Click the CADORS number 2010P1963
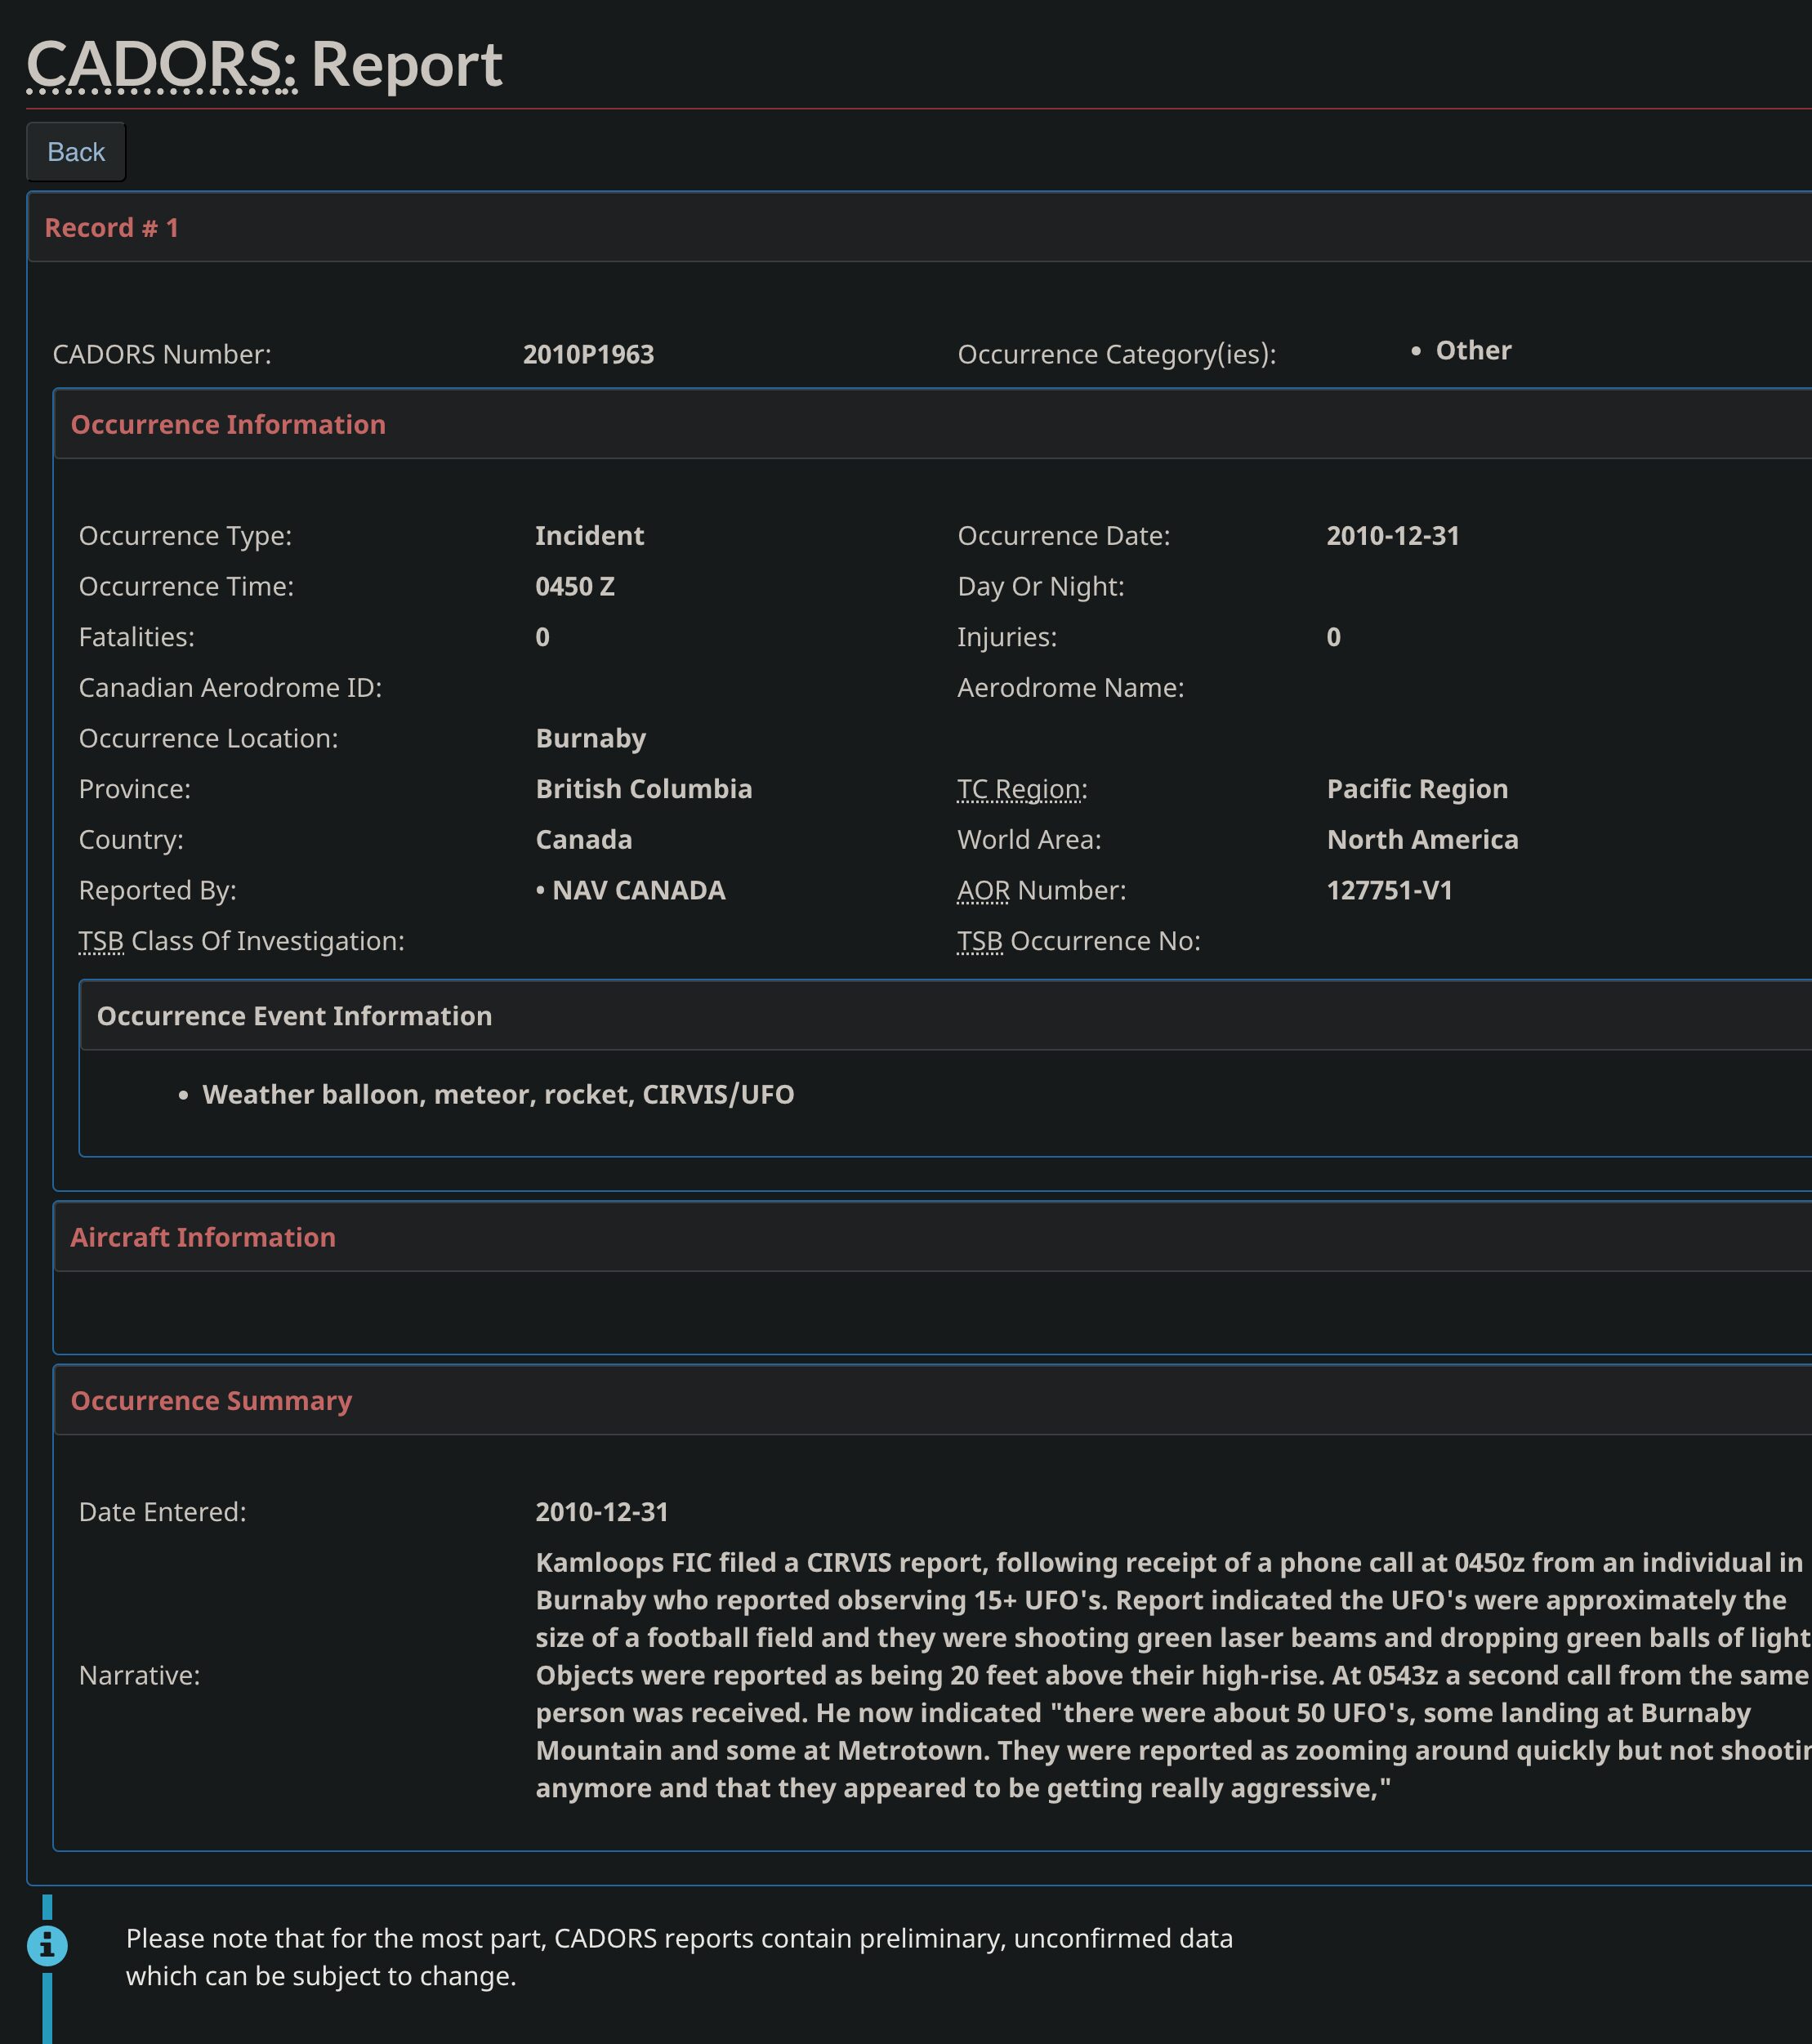 pos(588,354)
